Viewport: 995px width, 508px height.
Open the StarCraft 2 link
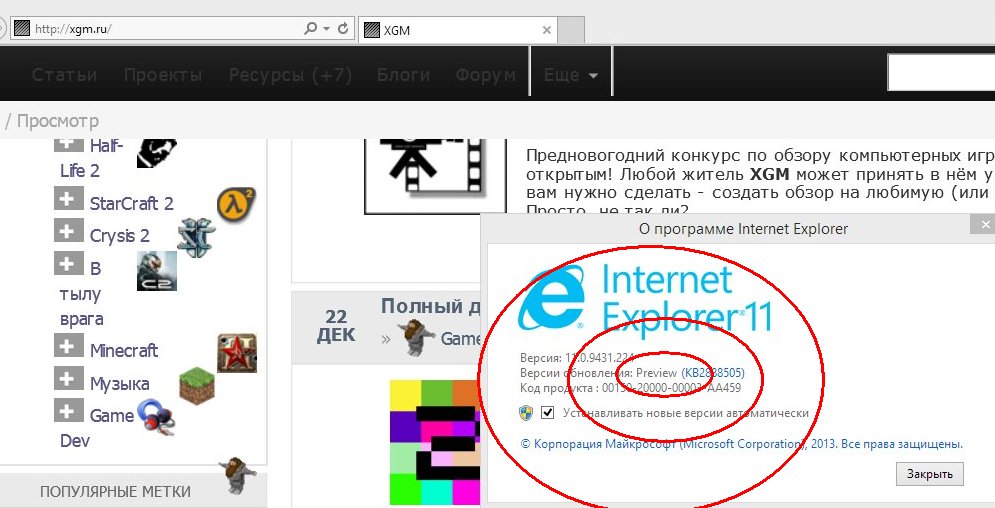coord(131,204)
